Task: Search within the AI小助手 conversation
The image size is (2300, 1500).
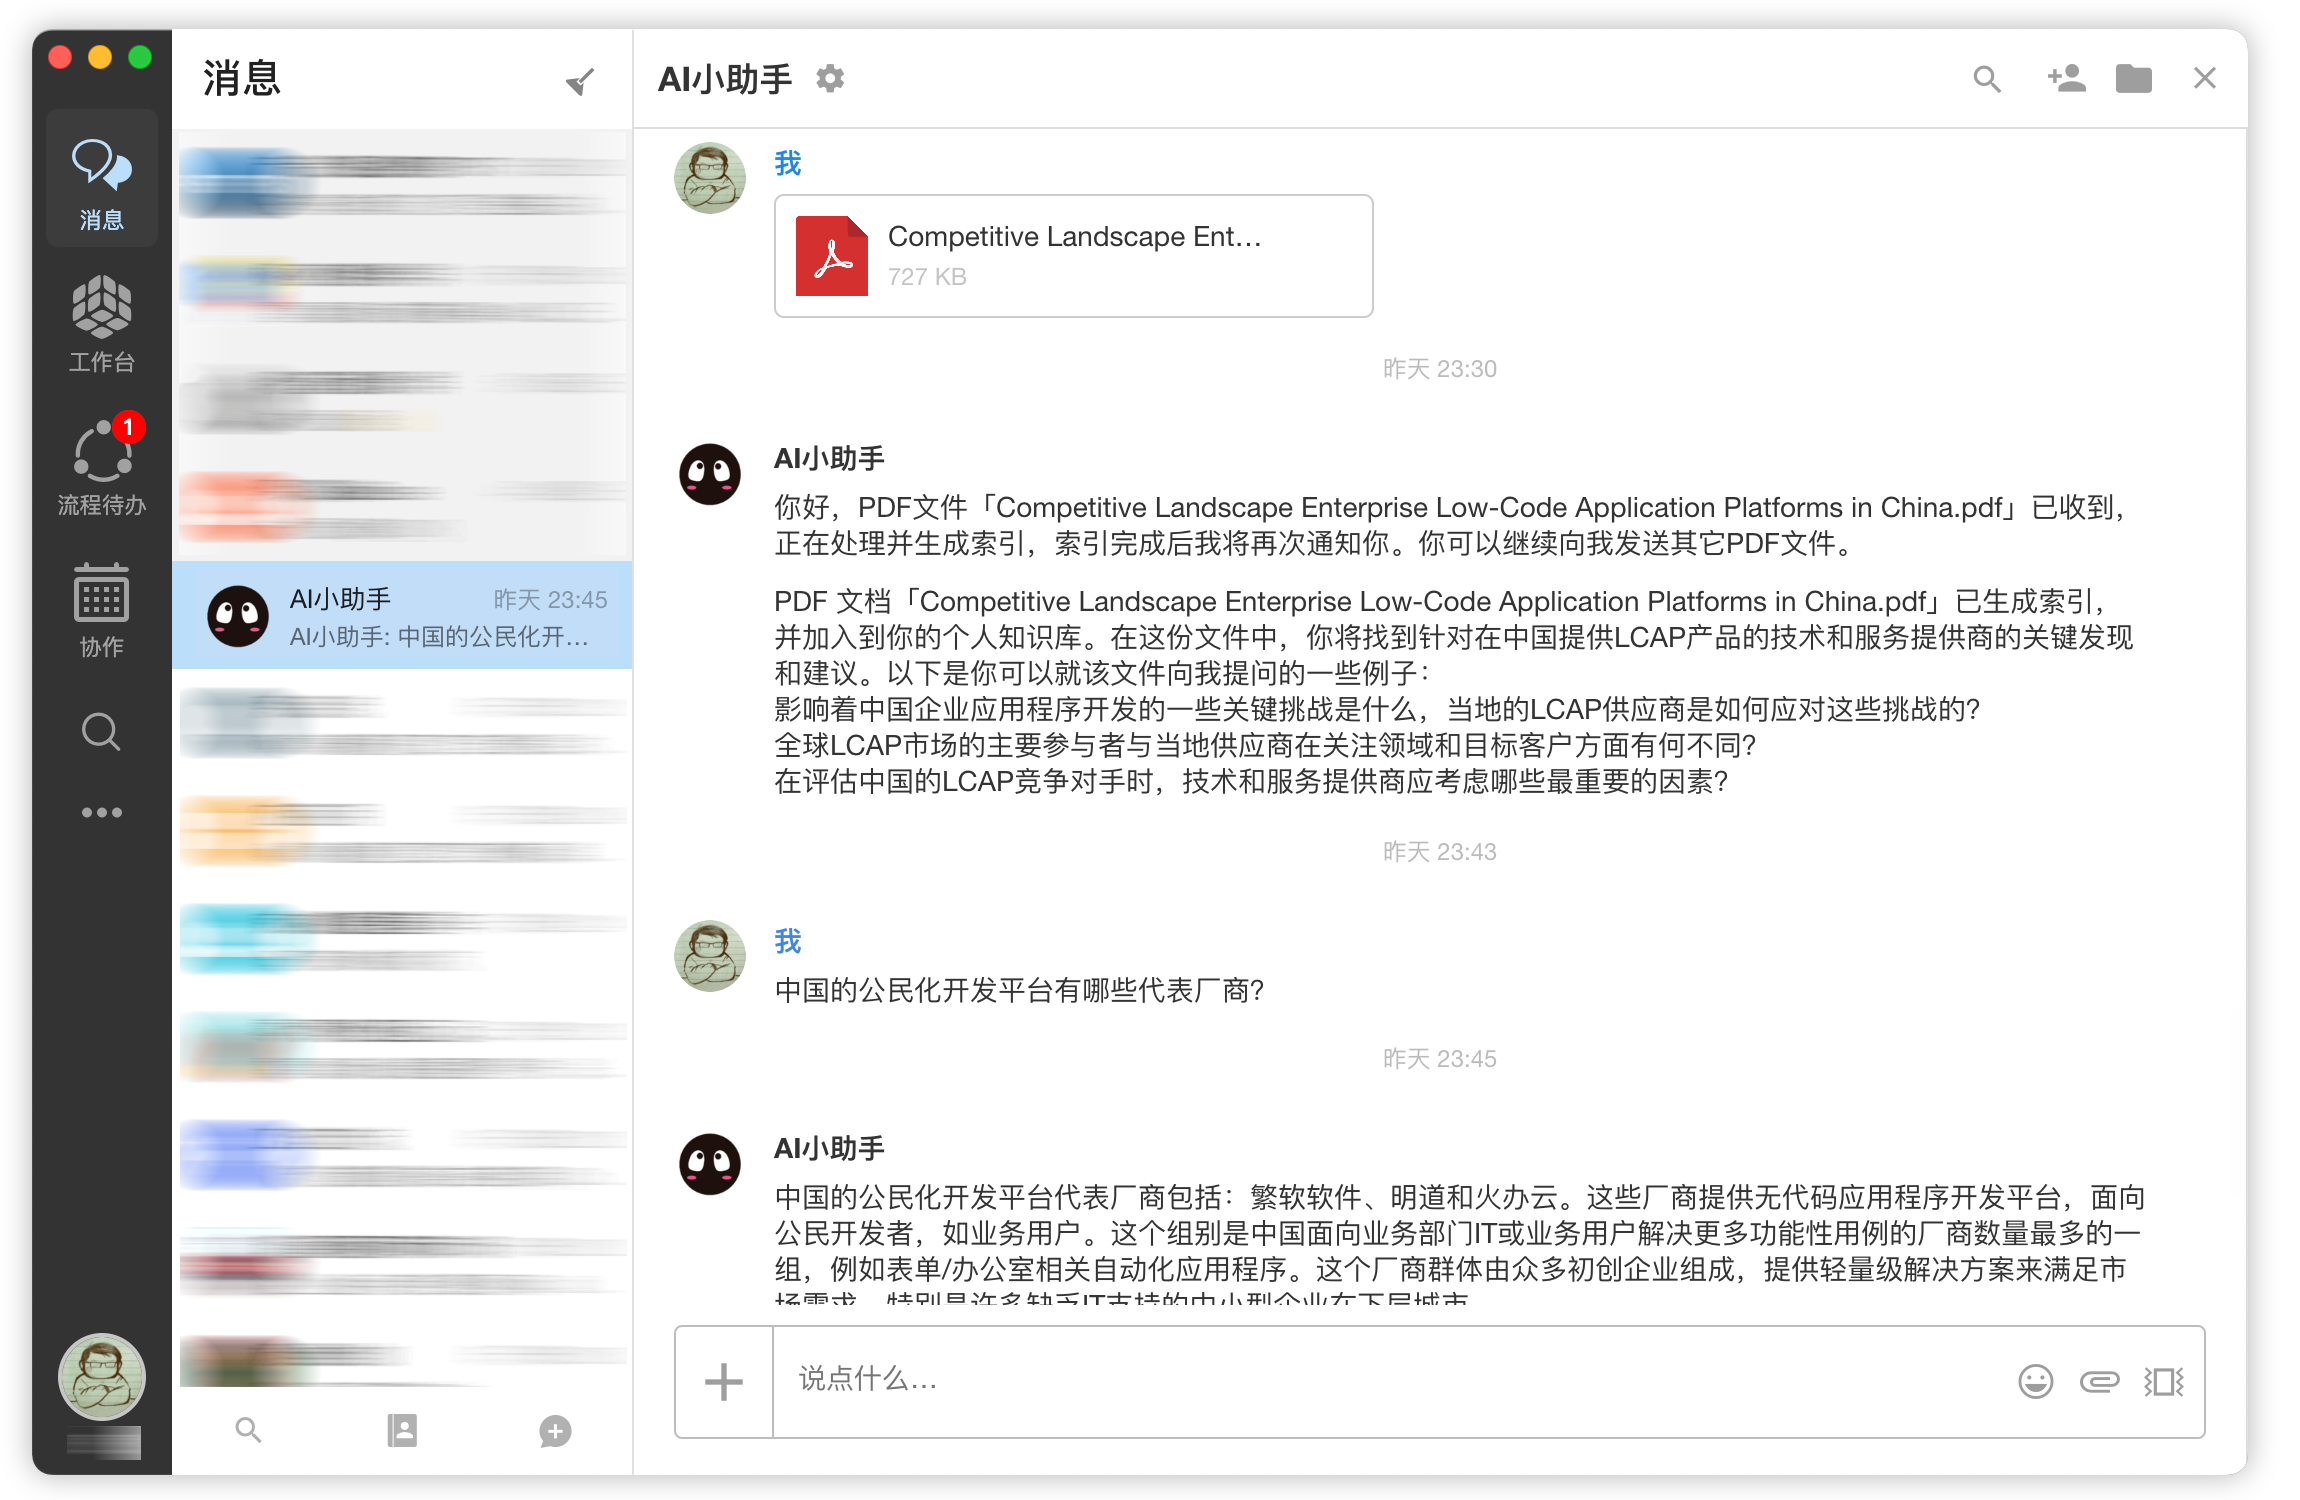Action: coord(1987,78)
